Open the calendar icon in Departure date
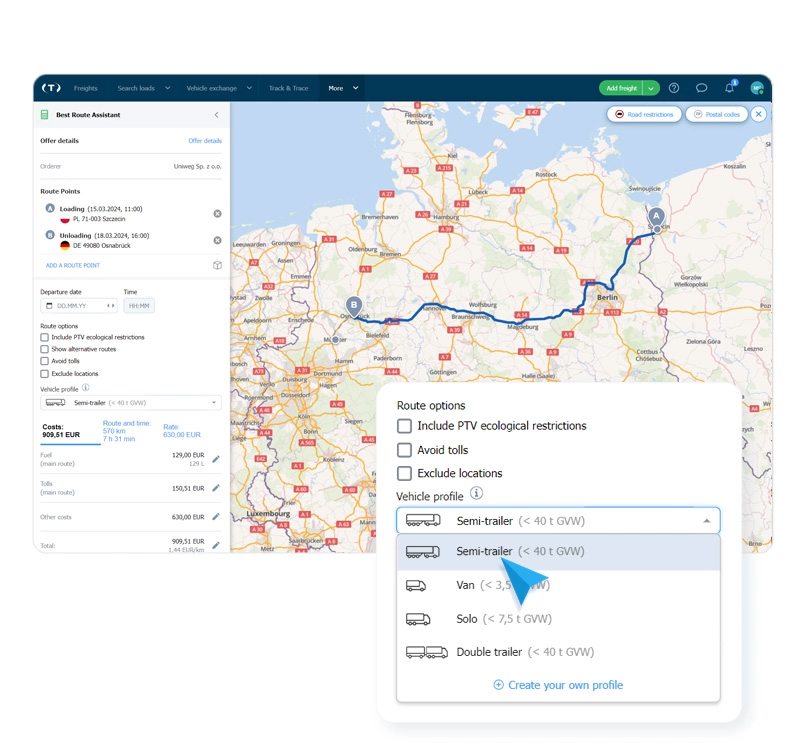The width and height of the screenshot is (800, 750). click(x=49, y=306)
